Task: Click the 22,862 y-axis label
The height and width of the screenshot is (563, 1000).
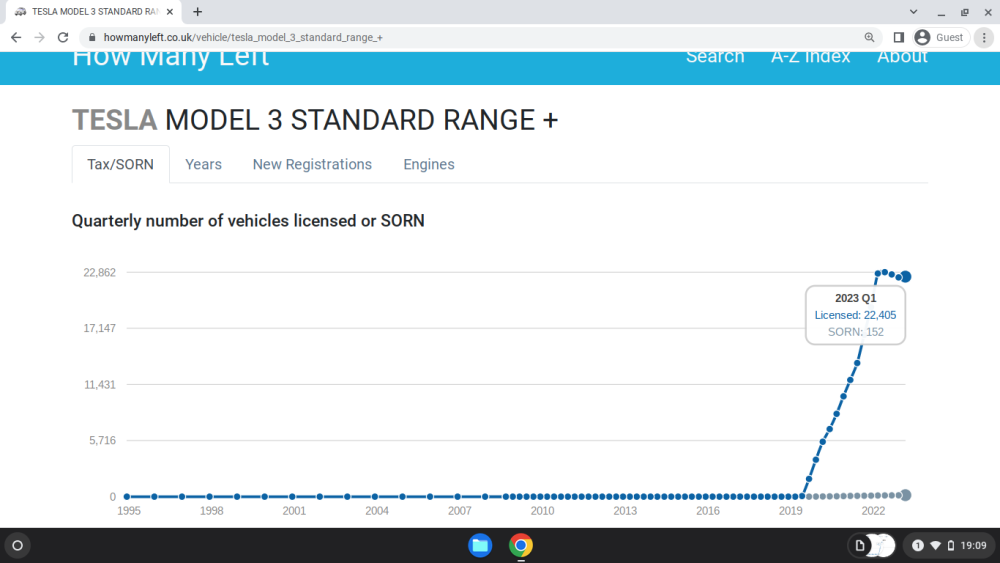Action: 99,273
